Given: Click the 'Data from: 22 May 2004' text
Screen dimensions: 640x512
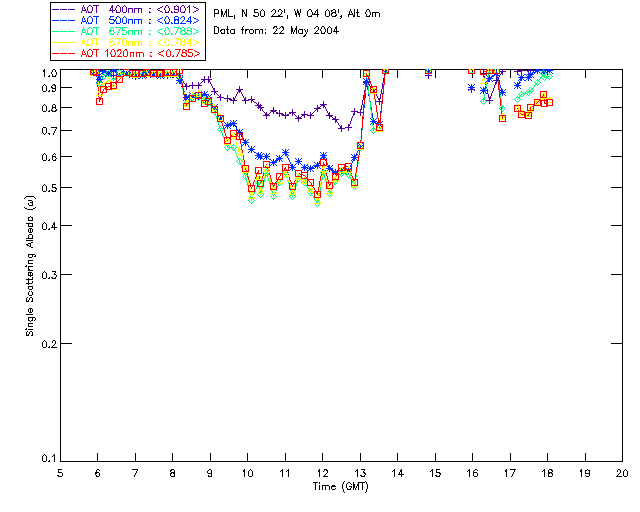Looking at the screenshot, I should [276, 31].
